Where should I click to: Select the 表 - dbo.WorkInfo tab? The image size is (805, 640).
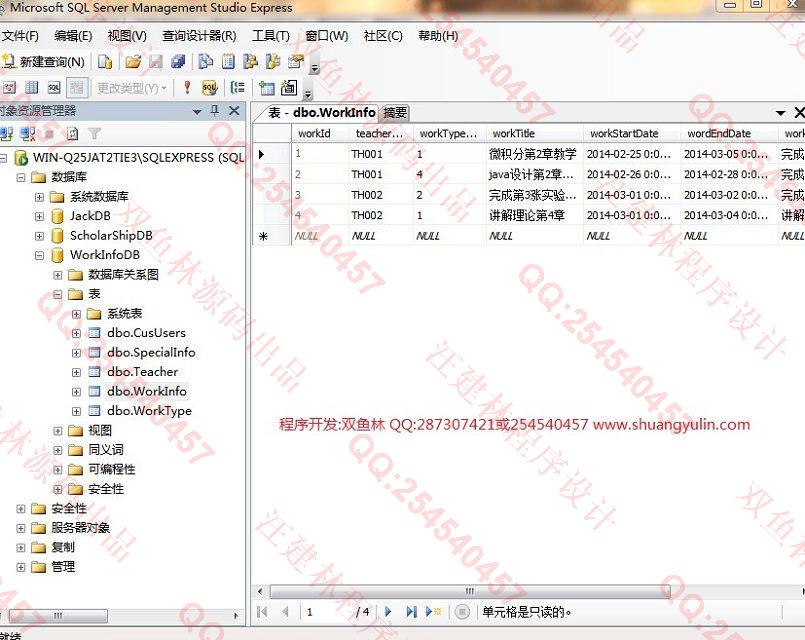pyautogui.click(x=321, y=112)
